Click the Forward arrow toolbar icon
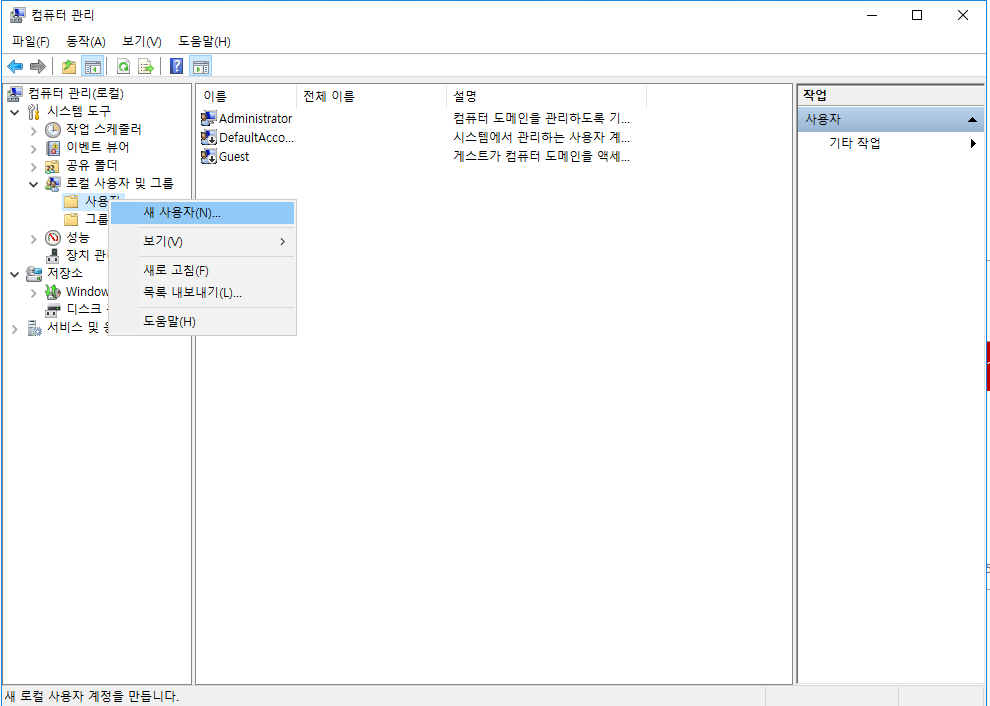The height and width of the screenshot is (706, 990). tap(38, 66)
